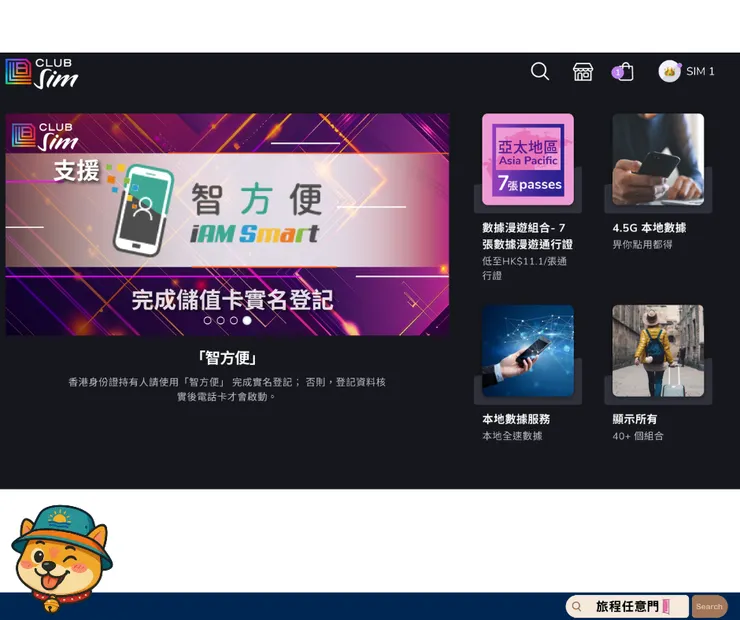Click the 40+ 個組合 subtitle
The height and width of the screenshot is (620, 740).
(638, 436)
